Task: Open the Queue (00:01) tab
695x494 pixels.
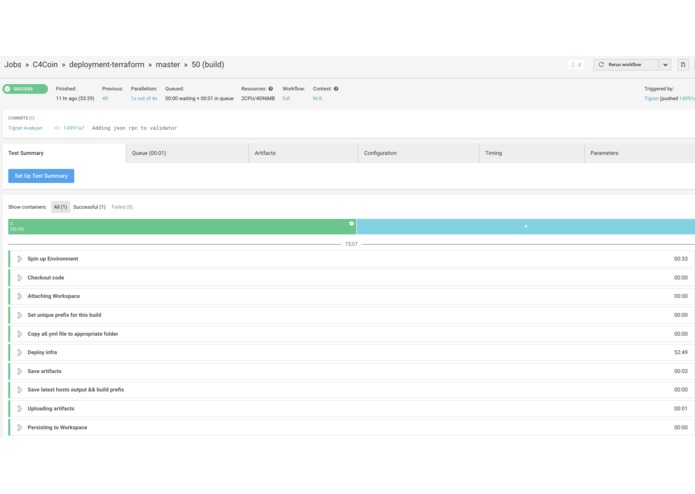Action: point(187,153)
